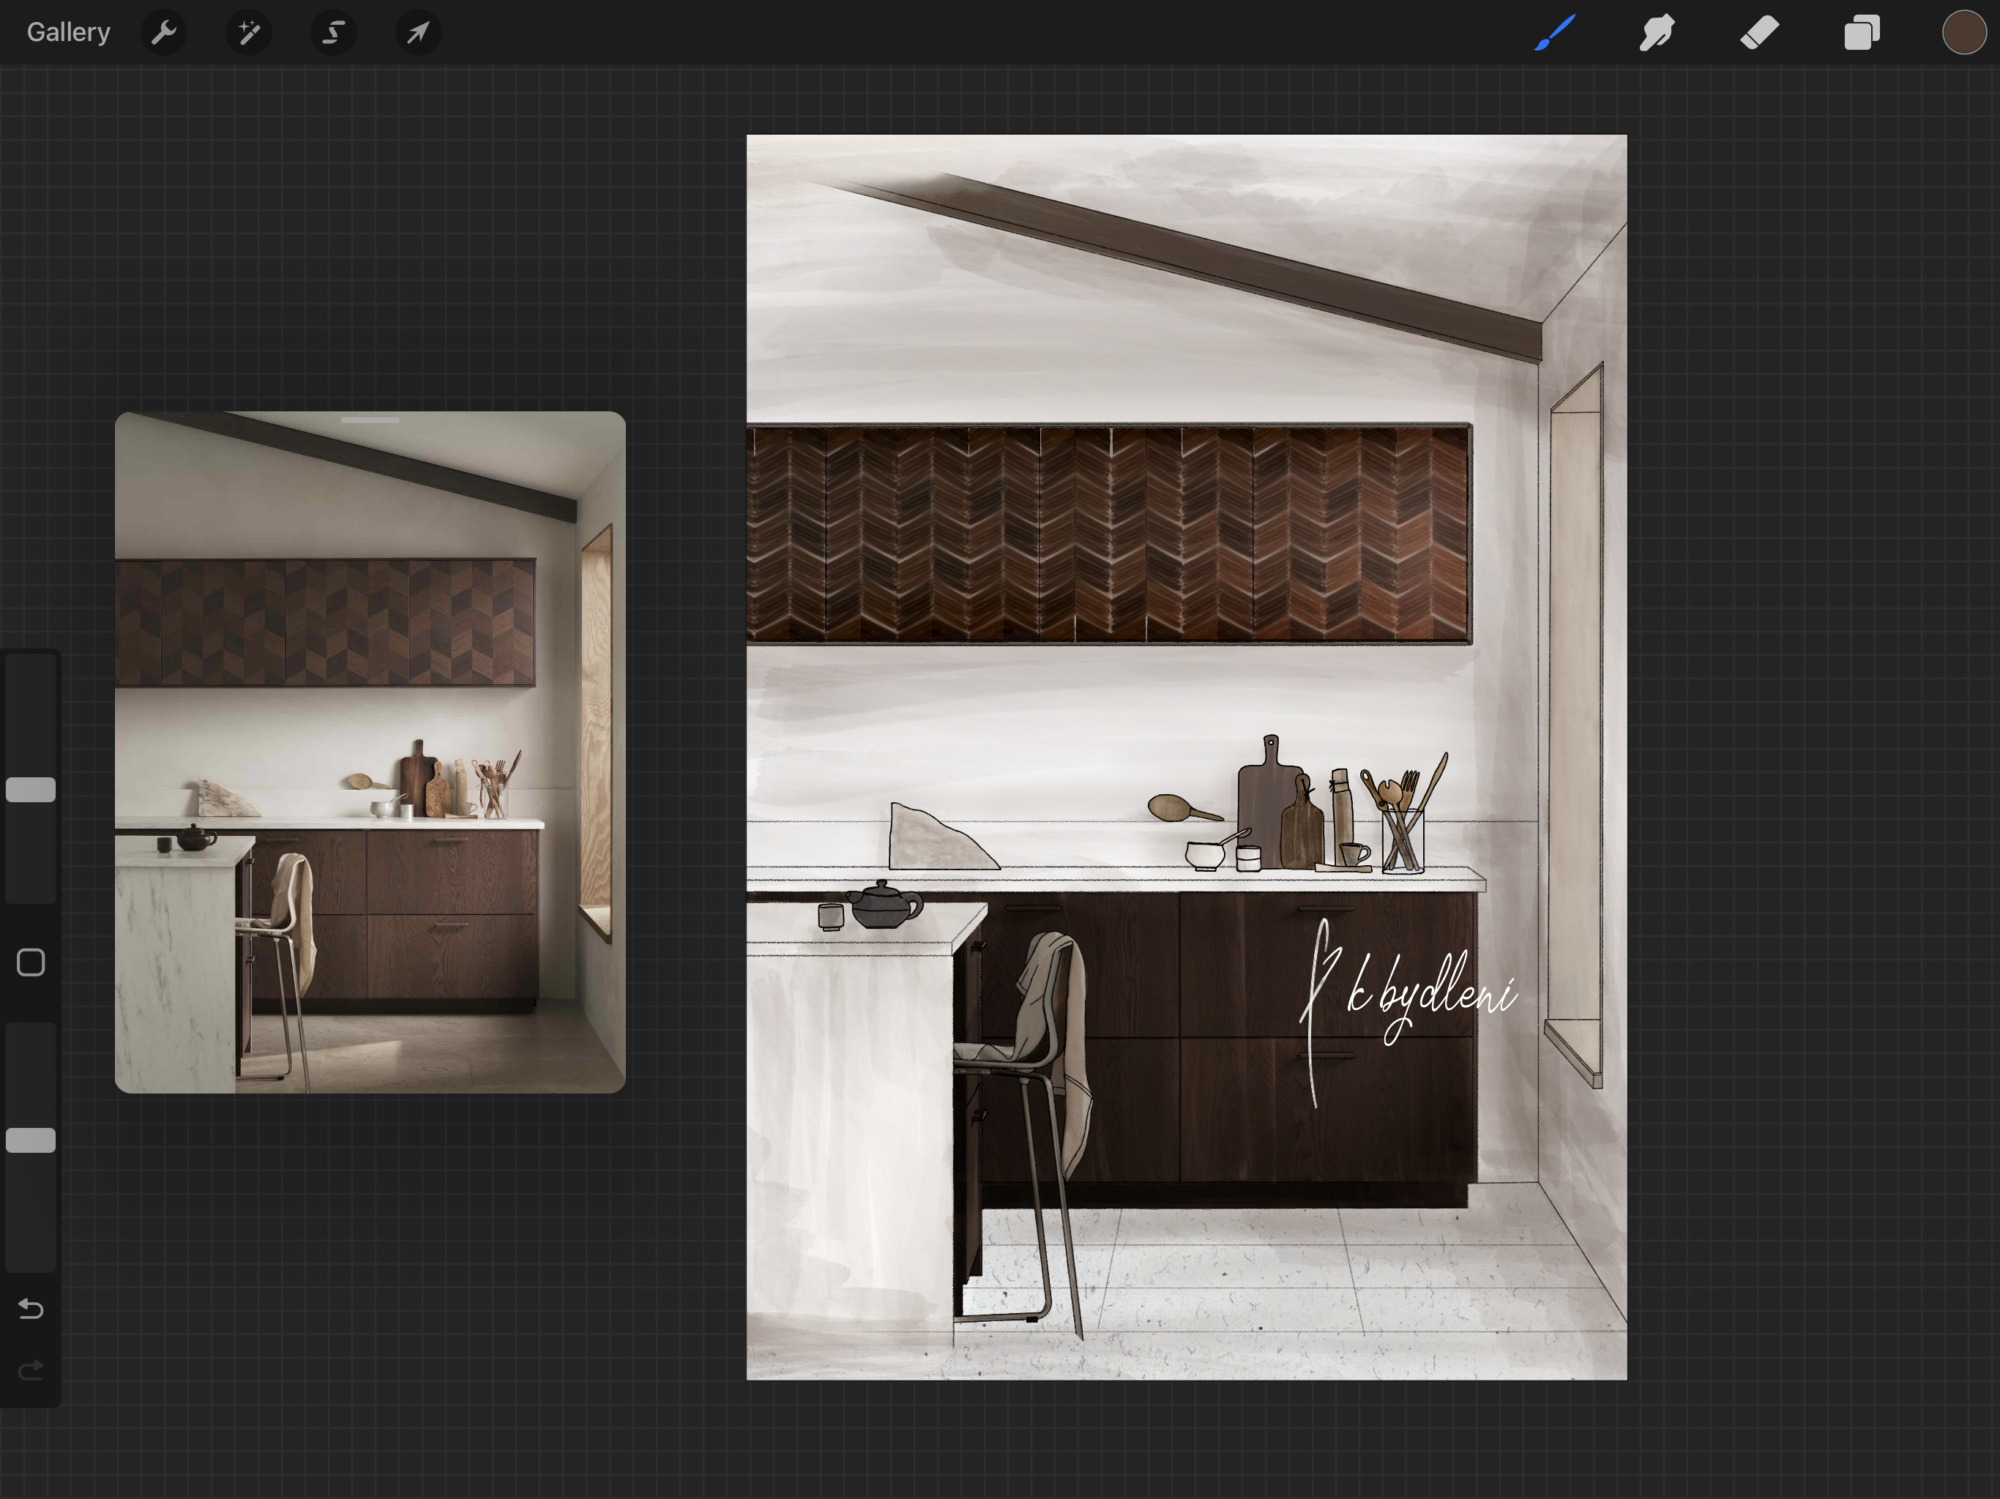Screen dimensions: 2000x1499
Task: Redo the last undone action
Action: pos(31,1369)
